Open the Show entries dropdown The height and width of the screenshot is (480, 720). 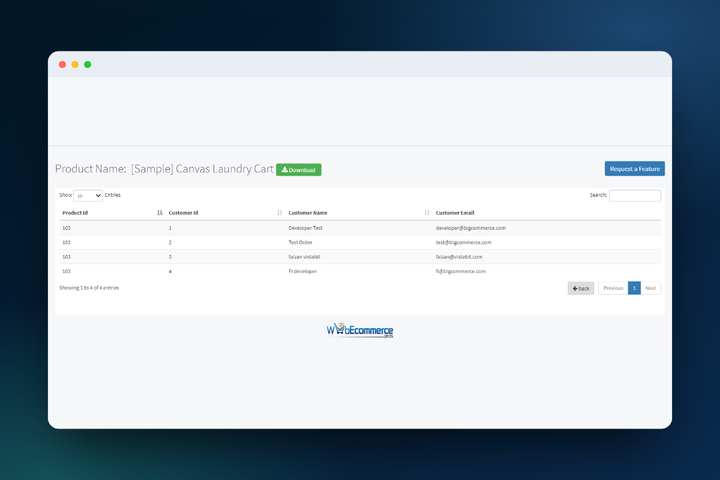pyautogui.click(x=88, y=196)
